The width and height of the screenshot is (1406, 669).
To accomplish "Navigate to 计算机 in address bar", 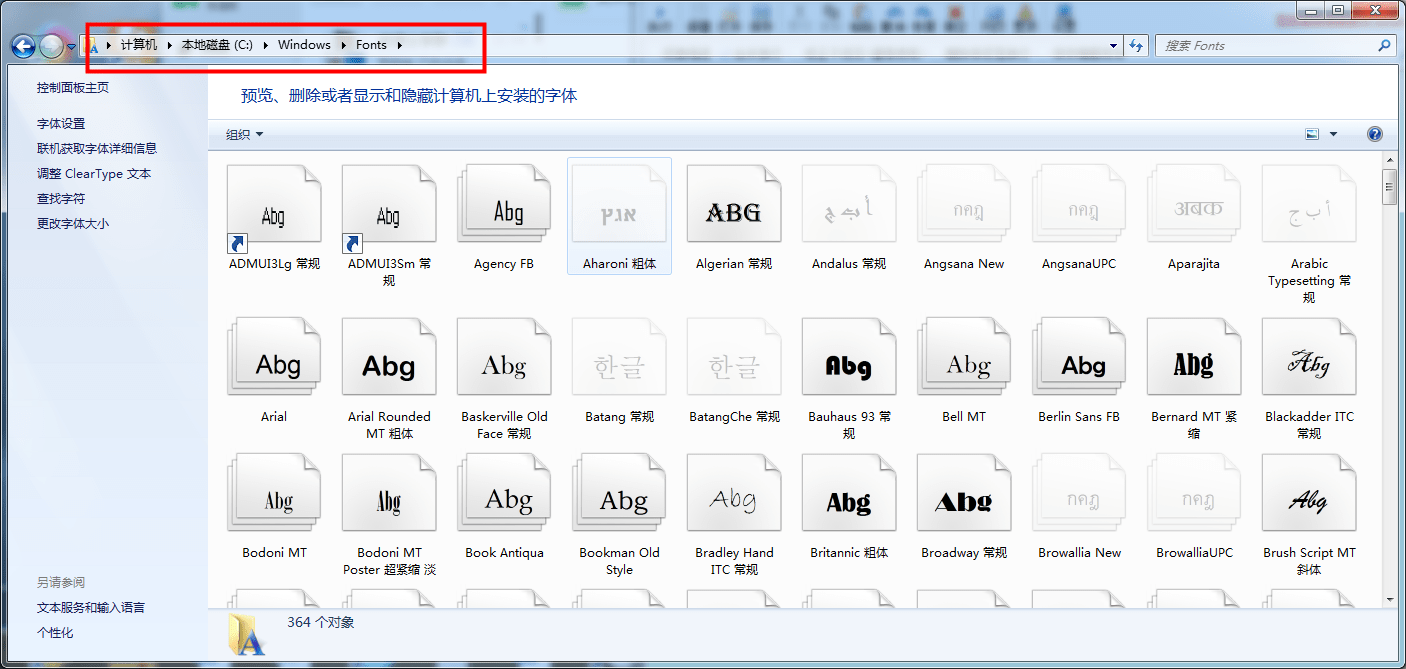I will (139, 45).
